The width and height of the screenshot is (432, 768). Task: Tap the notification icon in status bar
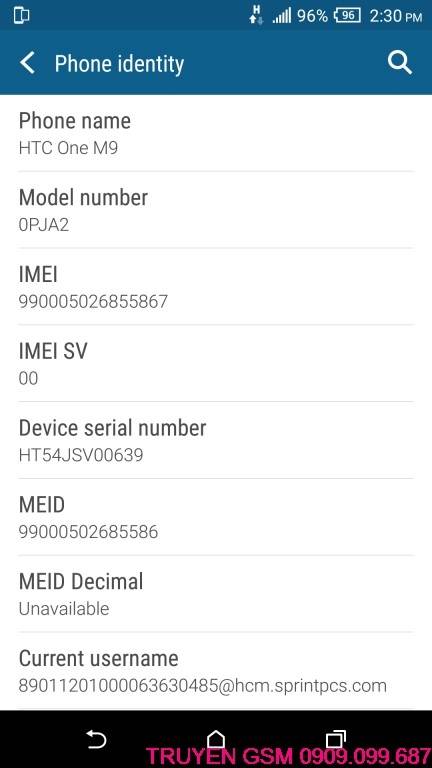pos(22,16)
